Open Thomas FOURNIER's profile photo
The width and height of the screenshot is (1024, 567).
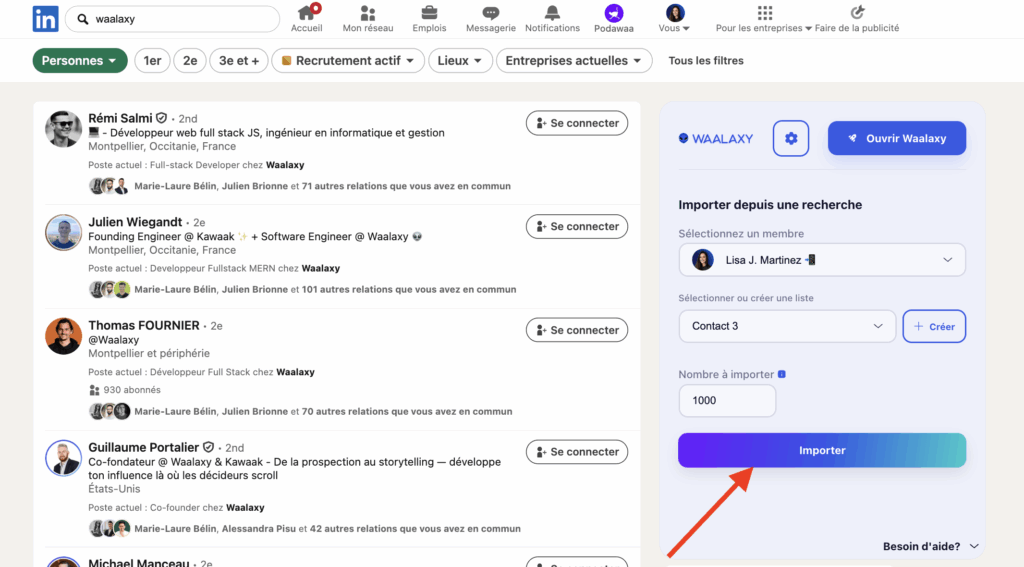click(x=63, y=336)
